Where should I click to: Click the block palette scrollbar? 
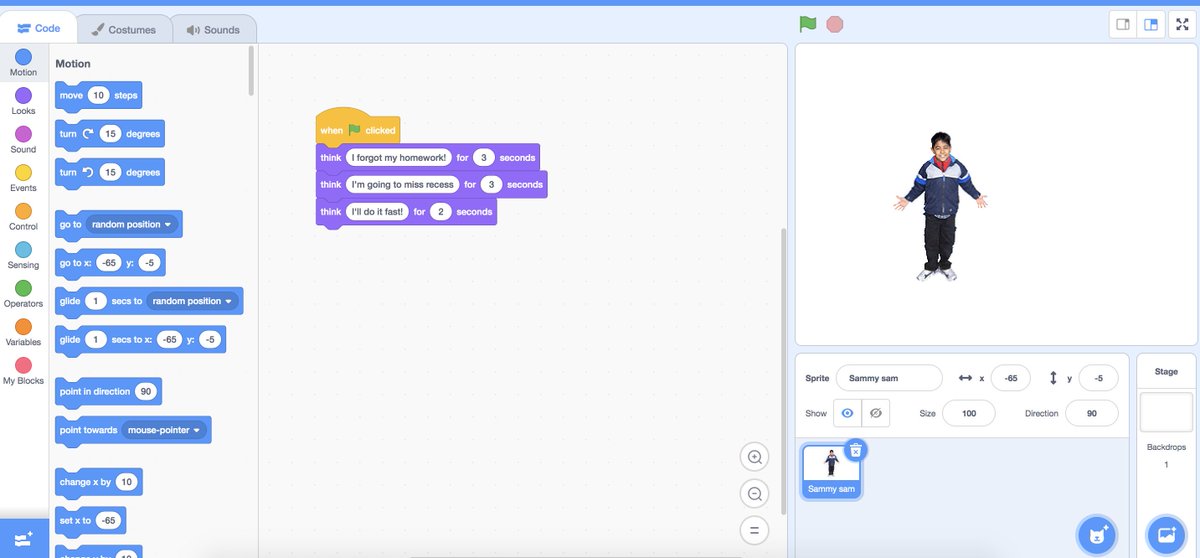click(x=251, y=70)
